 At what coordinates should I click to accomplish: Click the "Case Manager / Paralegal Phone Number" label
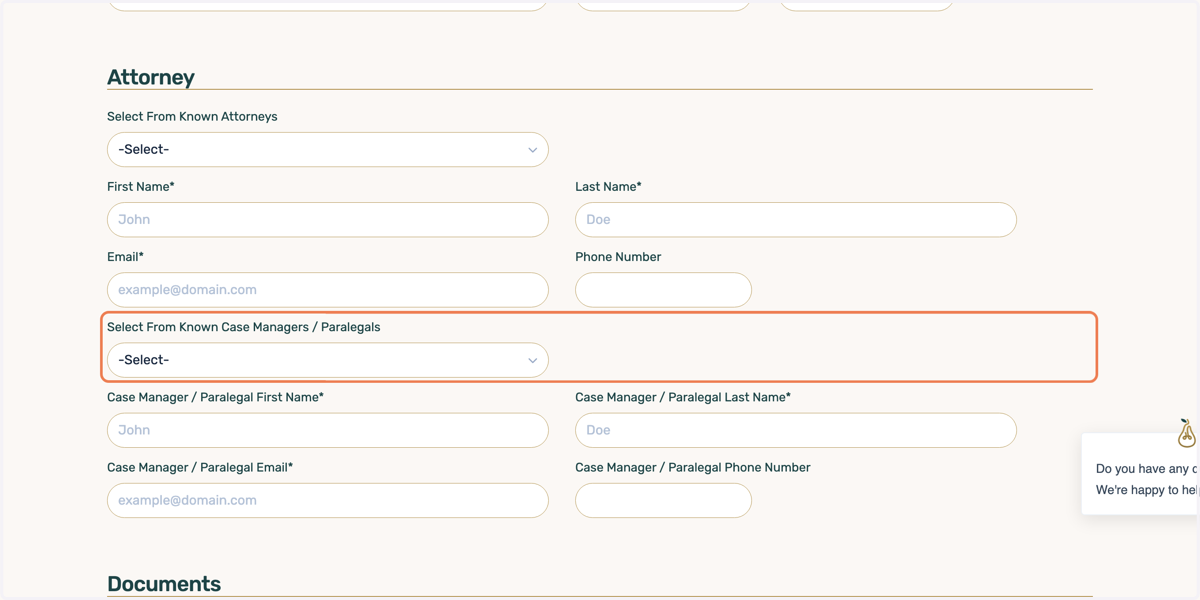[693, 467]
